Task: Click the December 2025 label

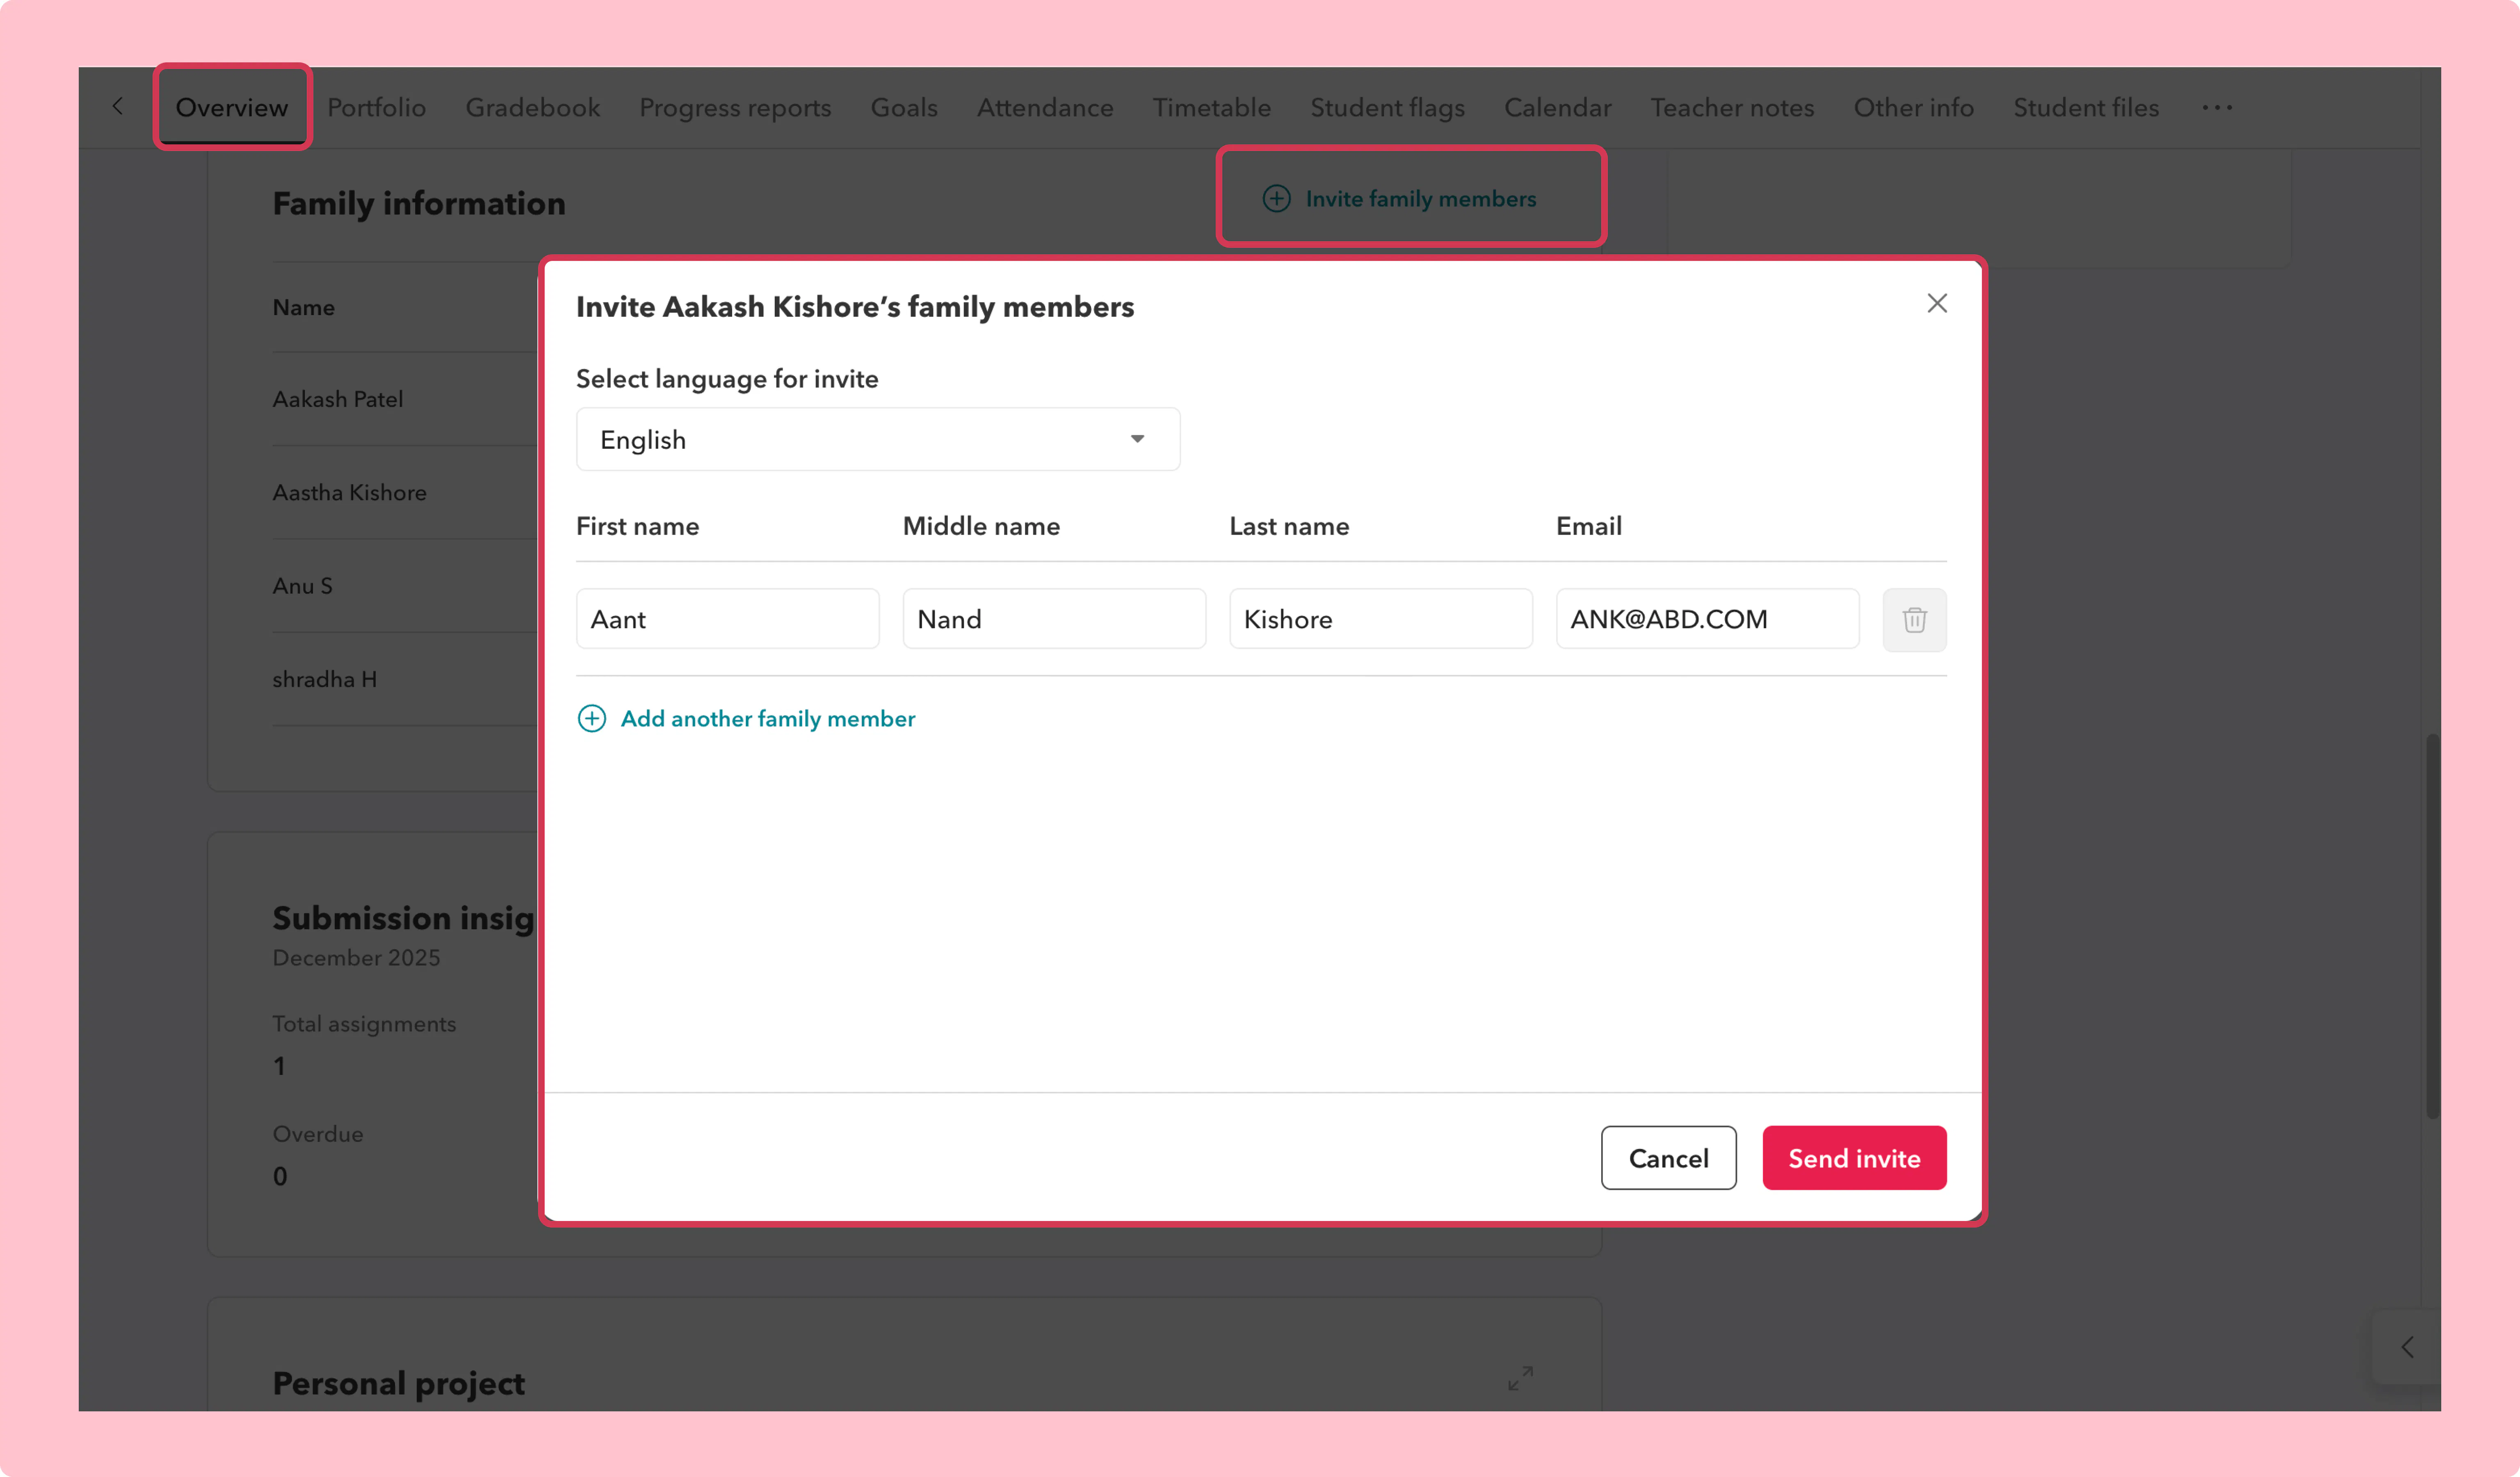Action: click(356, 957)
